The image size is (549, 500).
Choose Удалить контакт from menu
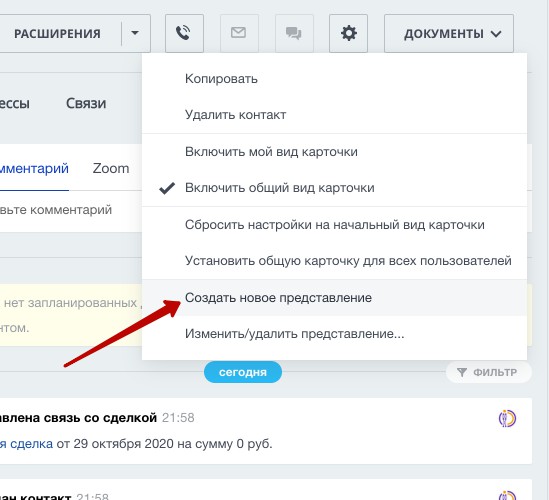pyautogui.click(x=334, y=115)
